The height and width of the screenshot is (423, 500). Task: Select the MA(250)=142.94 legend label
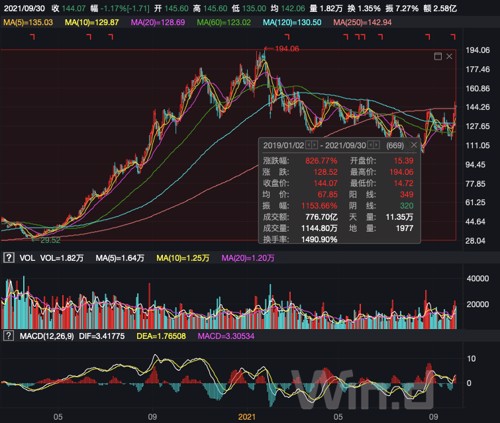(x=363, y=22)
